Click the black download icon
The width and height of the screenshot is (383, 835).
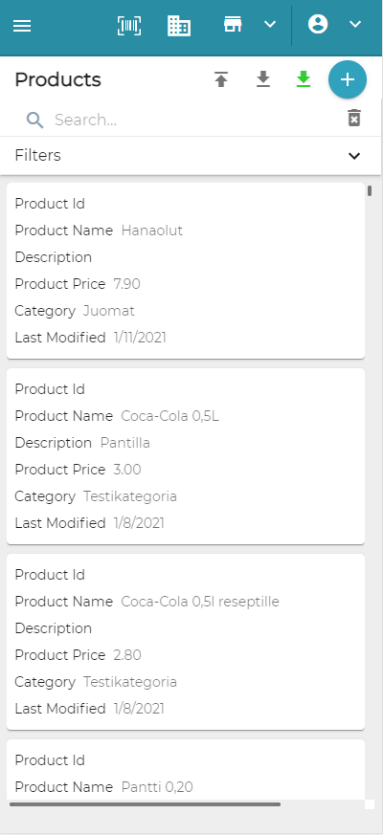[x=263, y=80]
